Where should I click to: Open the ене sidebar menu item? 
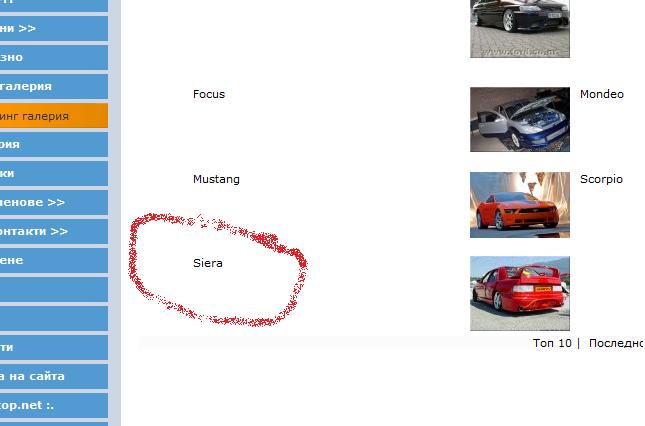pos(54,260)
